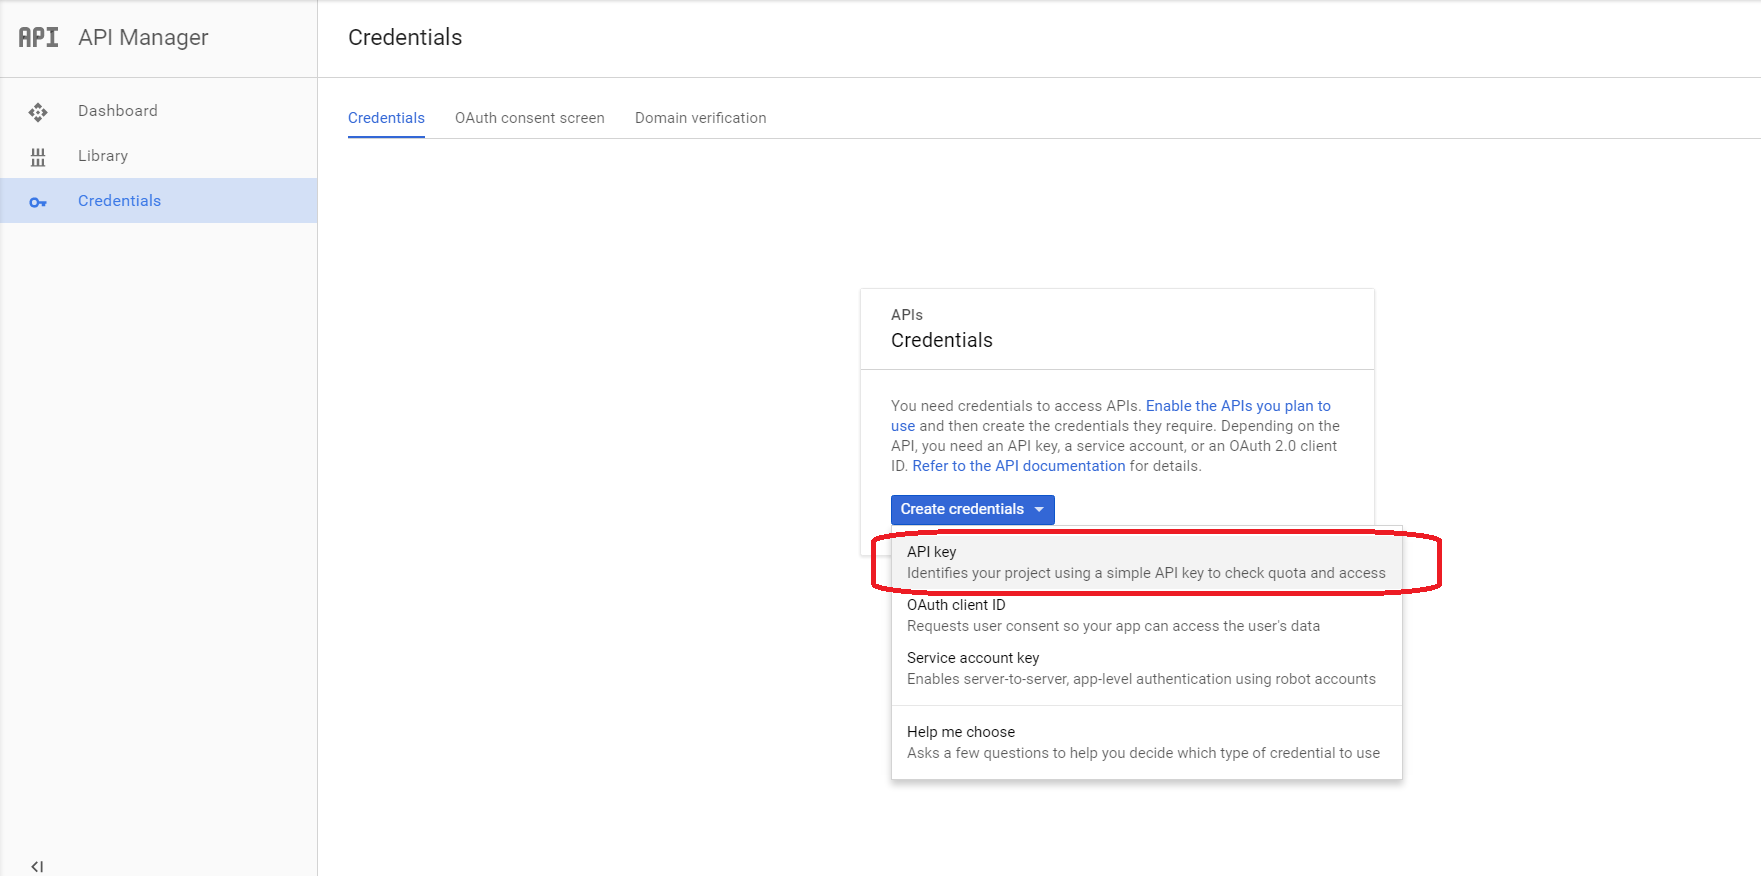Collapse the sidebar with the arrow icon
This screenshot has width=1761, height=876.
coord(37,866)
